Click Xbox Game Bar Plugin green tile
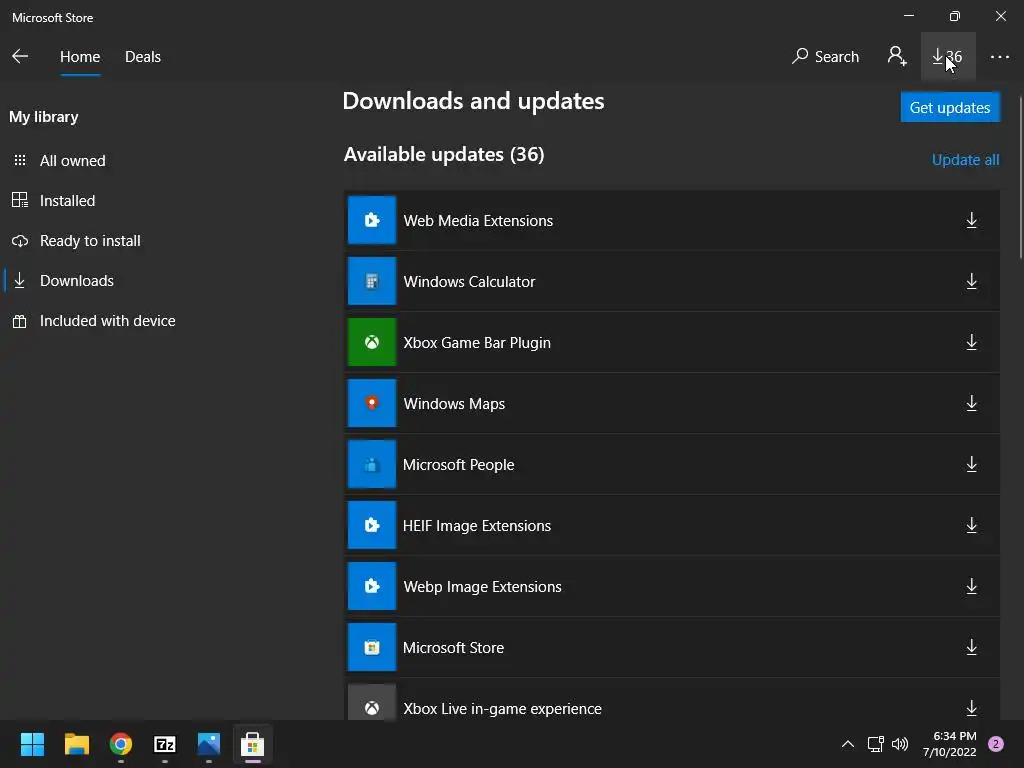The height and width of the screenshot is (768, 1024). (372, 342)
